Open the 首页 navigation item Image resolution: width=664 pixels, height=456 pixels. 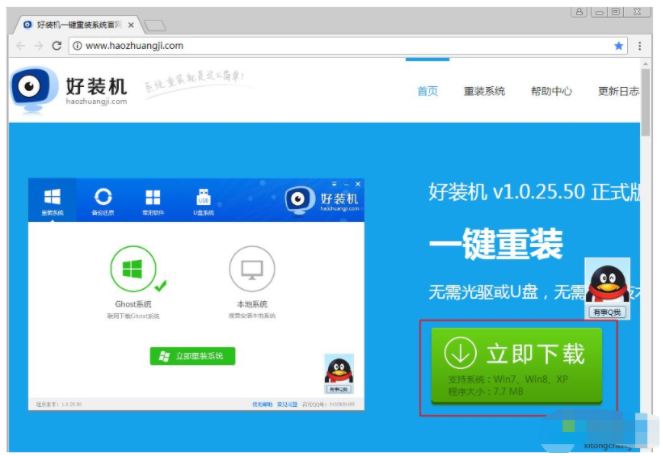[428, 91]
